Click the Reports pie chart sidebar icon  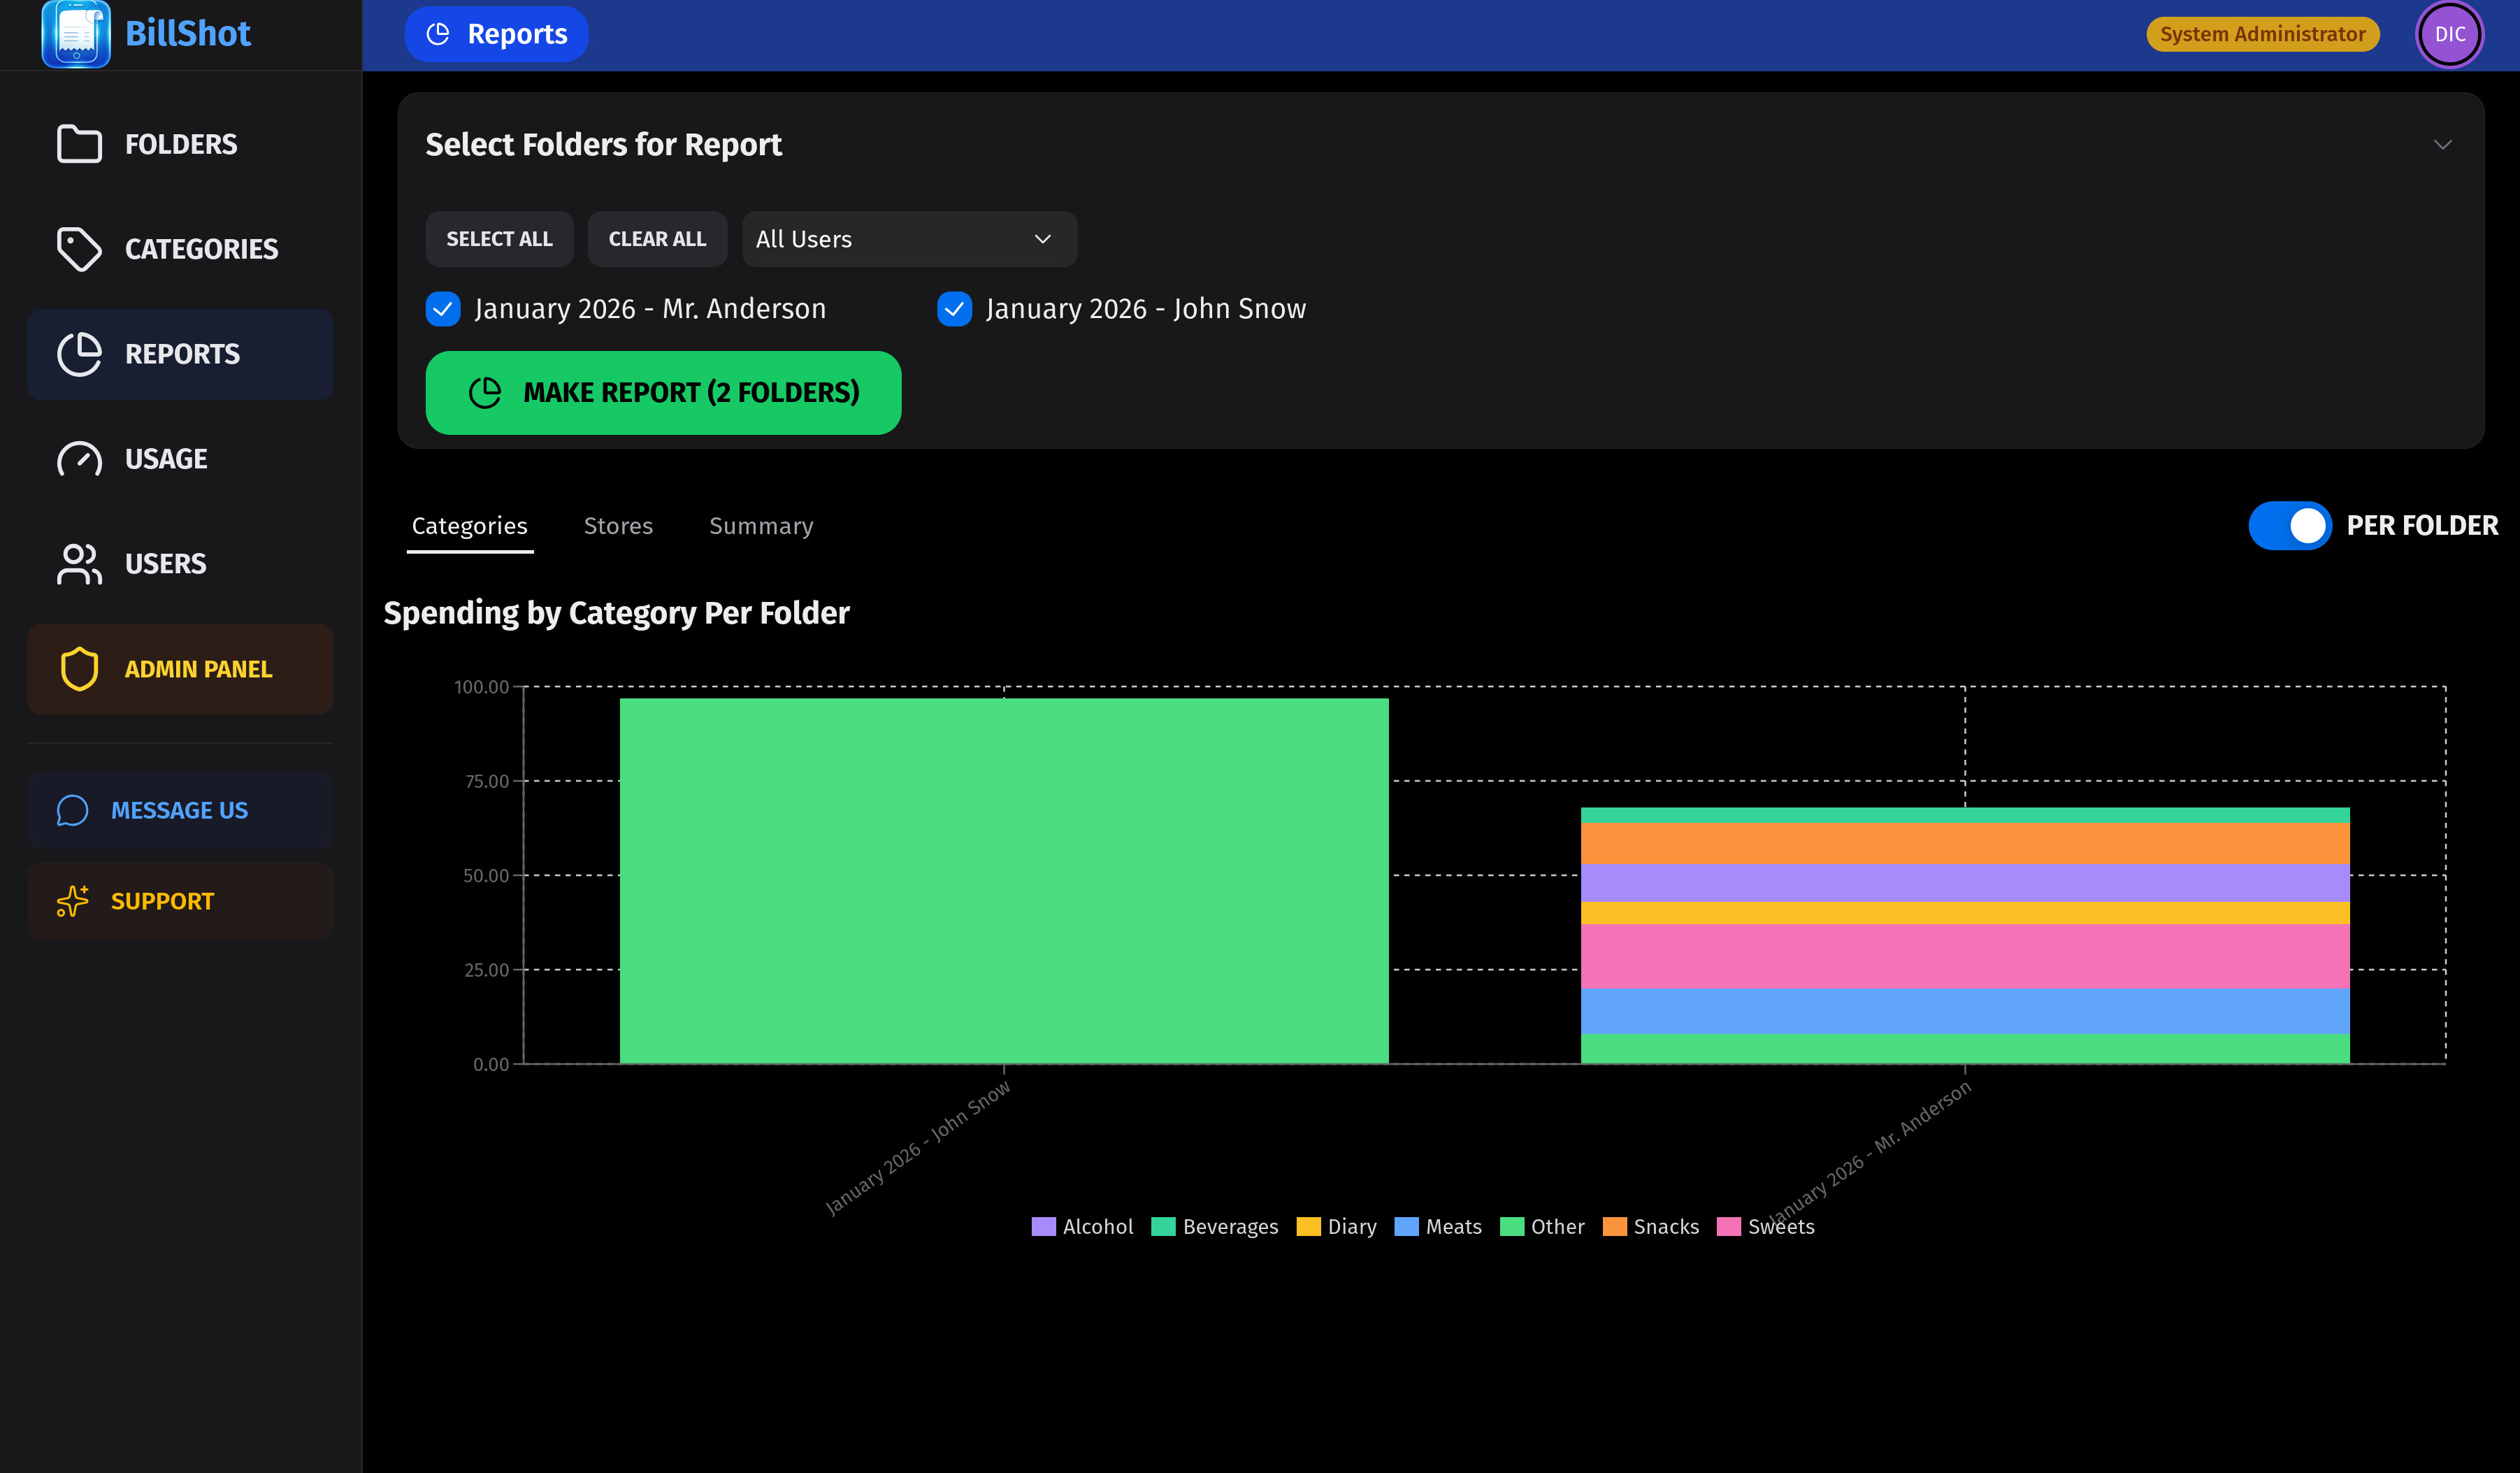(x=79, y=354)
